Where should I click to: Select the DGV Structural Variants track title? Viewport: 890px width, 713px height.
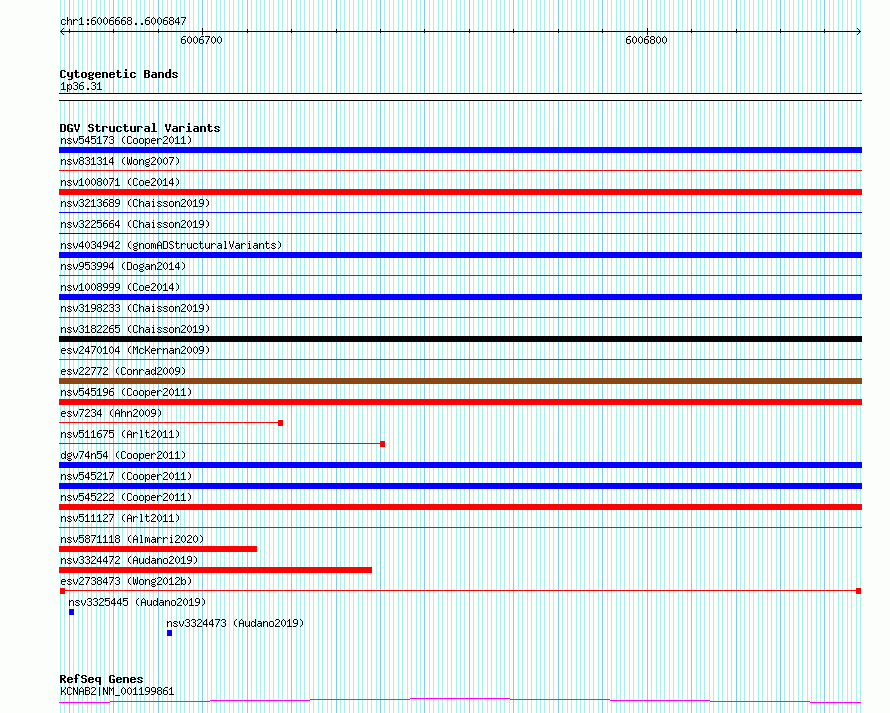click(x=140, y=128)
